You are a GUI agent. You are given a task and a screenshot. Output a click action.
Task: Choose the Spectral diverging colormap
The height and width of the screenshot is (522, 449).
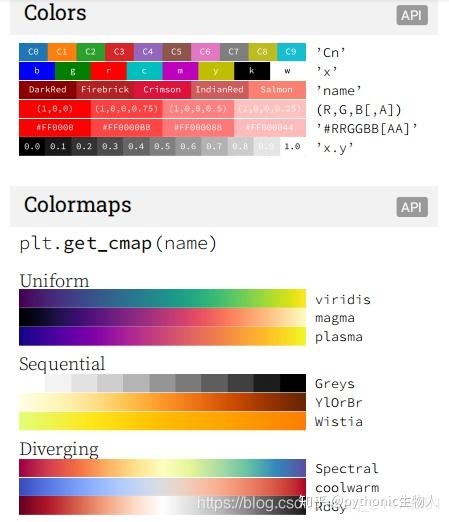pos(162,468)
